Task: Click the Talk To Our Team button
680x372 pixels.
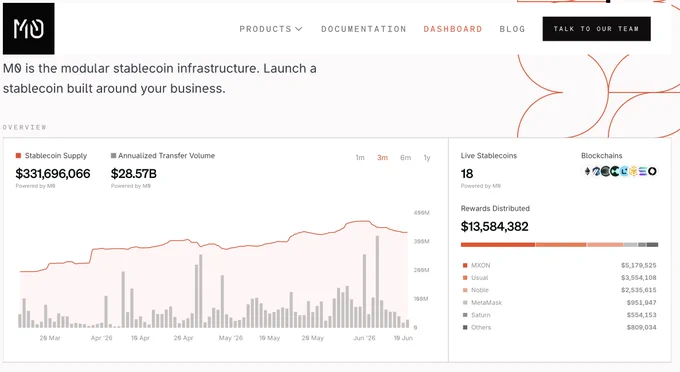Action: click(x=596, y=29)
